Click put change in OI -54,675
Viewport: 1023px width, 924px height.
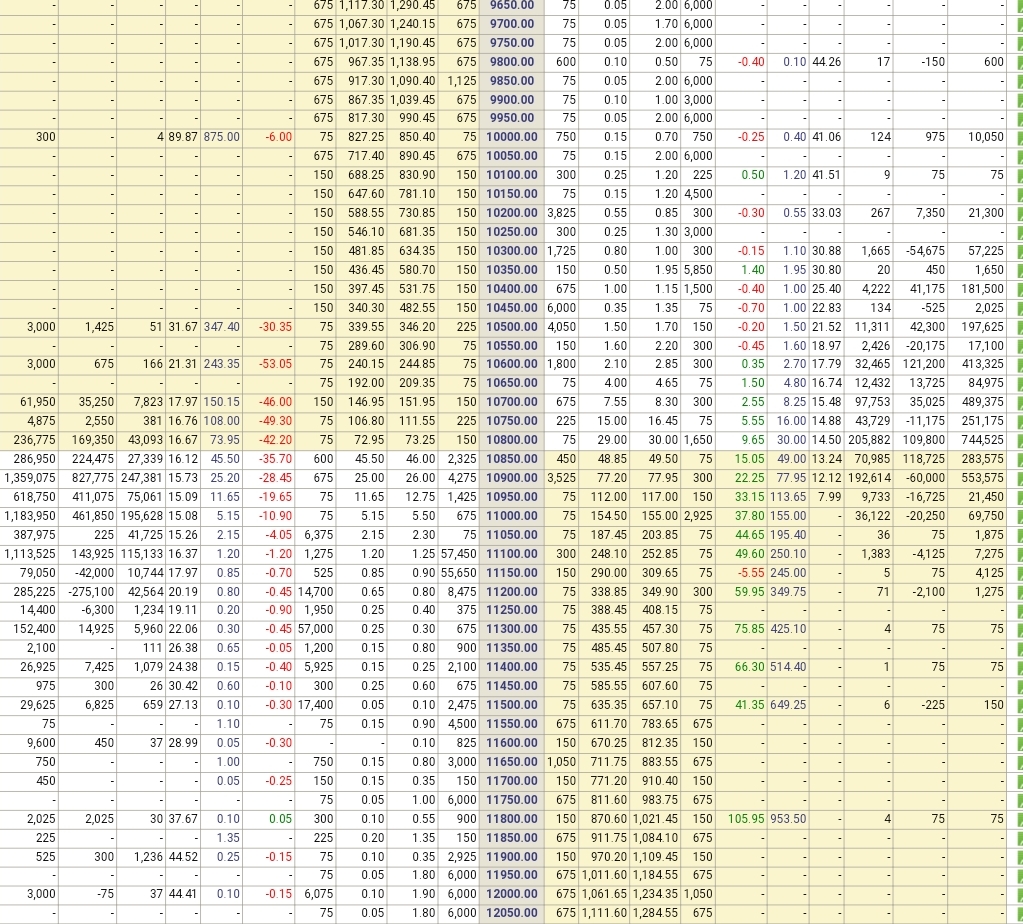pos(926,251)
